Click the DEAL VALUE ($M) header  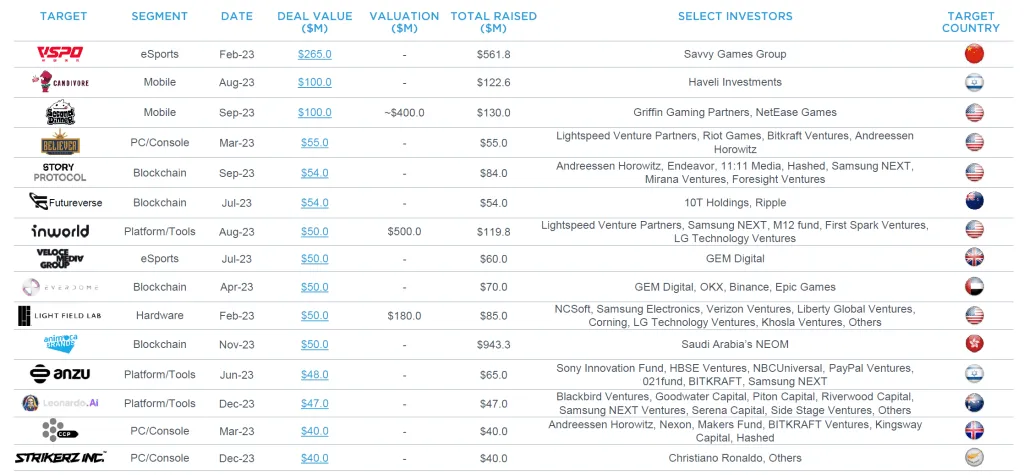click(x=314, y=22)
